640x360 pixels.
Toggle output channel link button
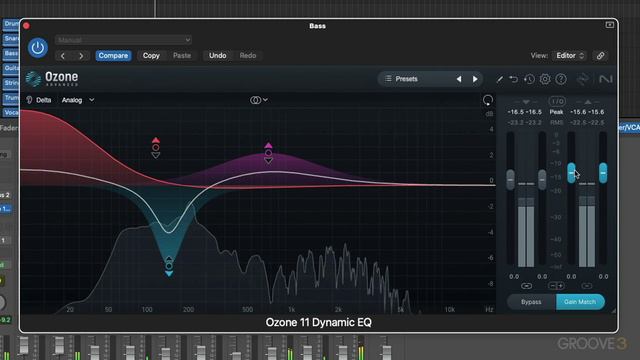point(587,286)
